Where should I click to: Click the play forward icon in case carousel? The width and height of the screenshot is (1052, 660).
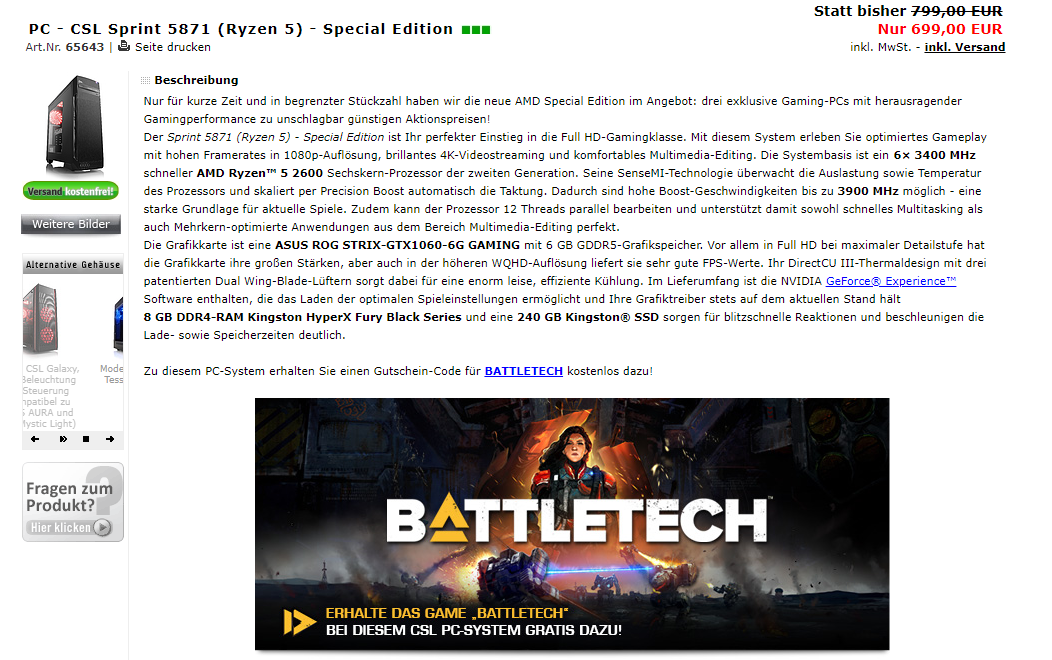(63, 439)
